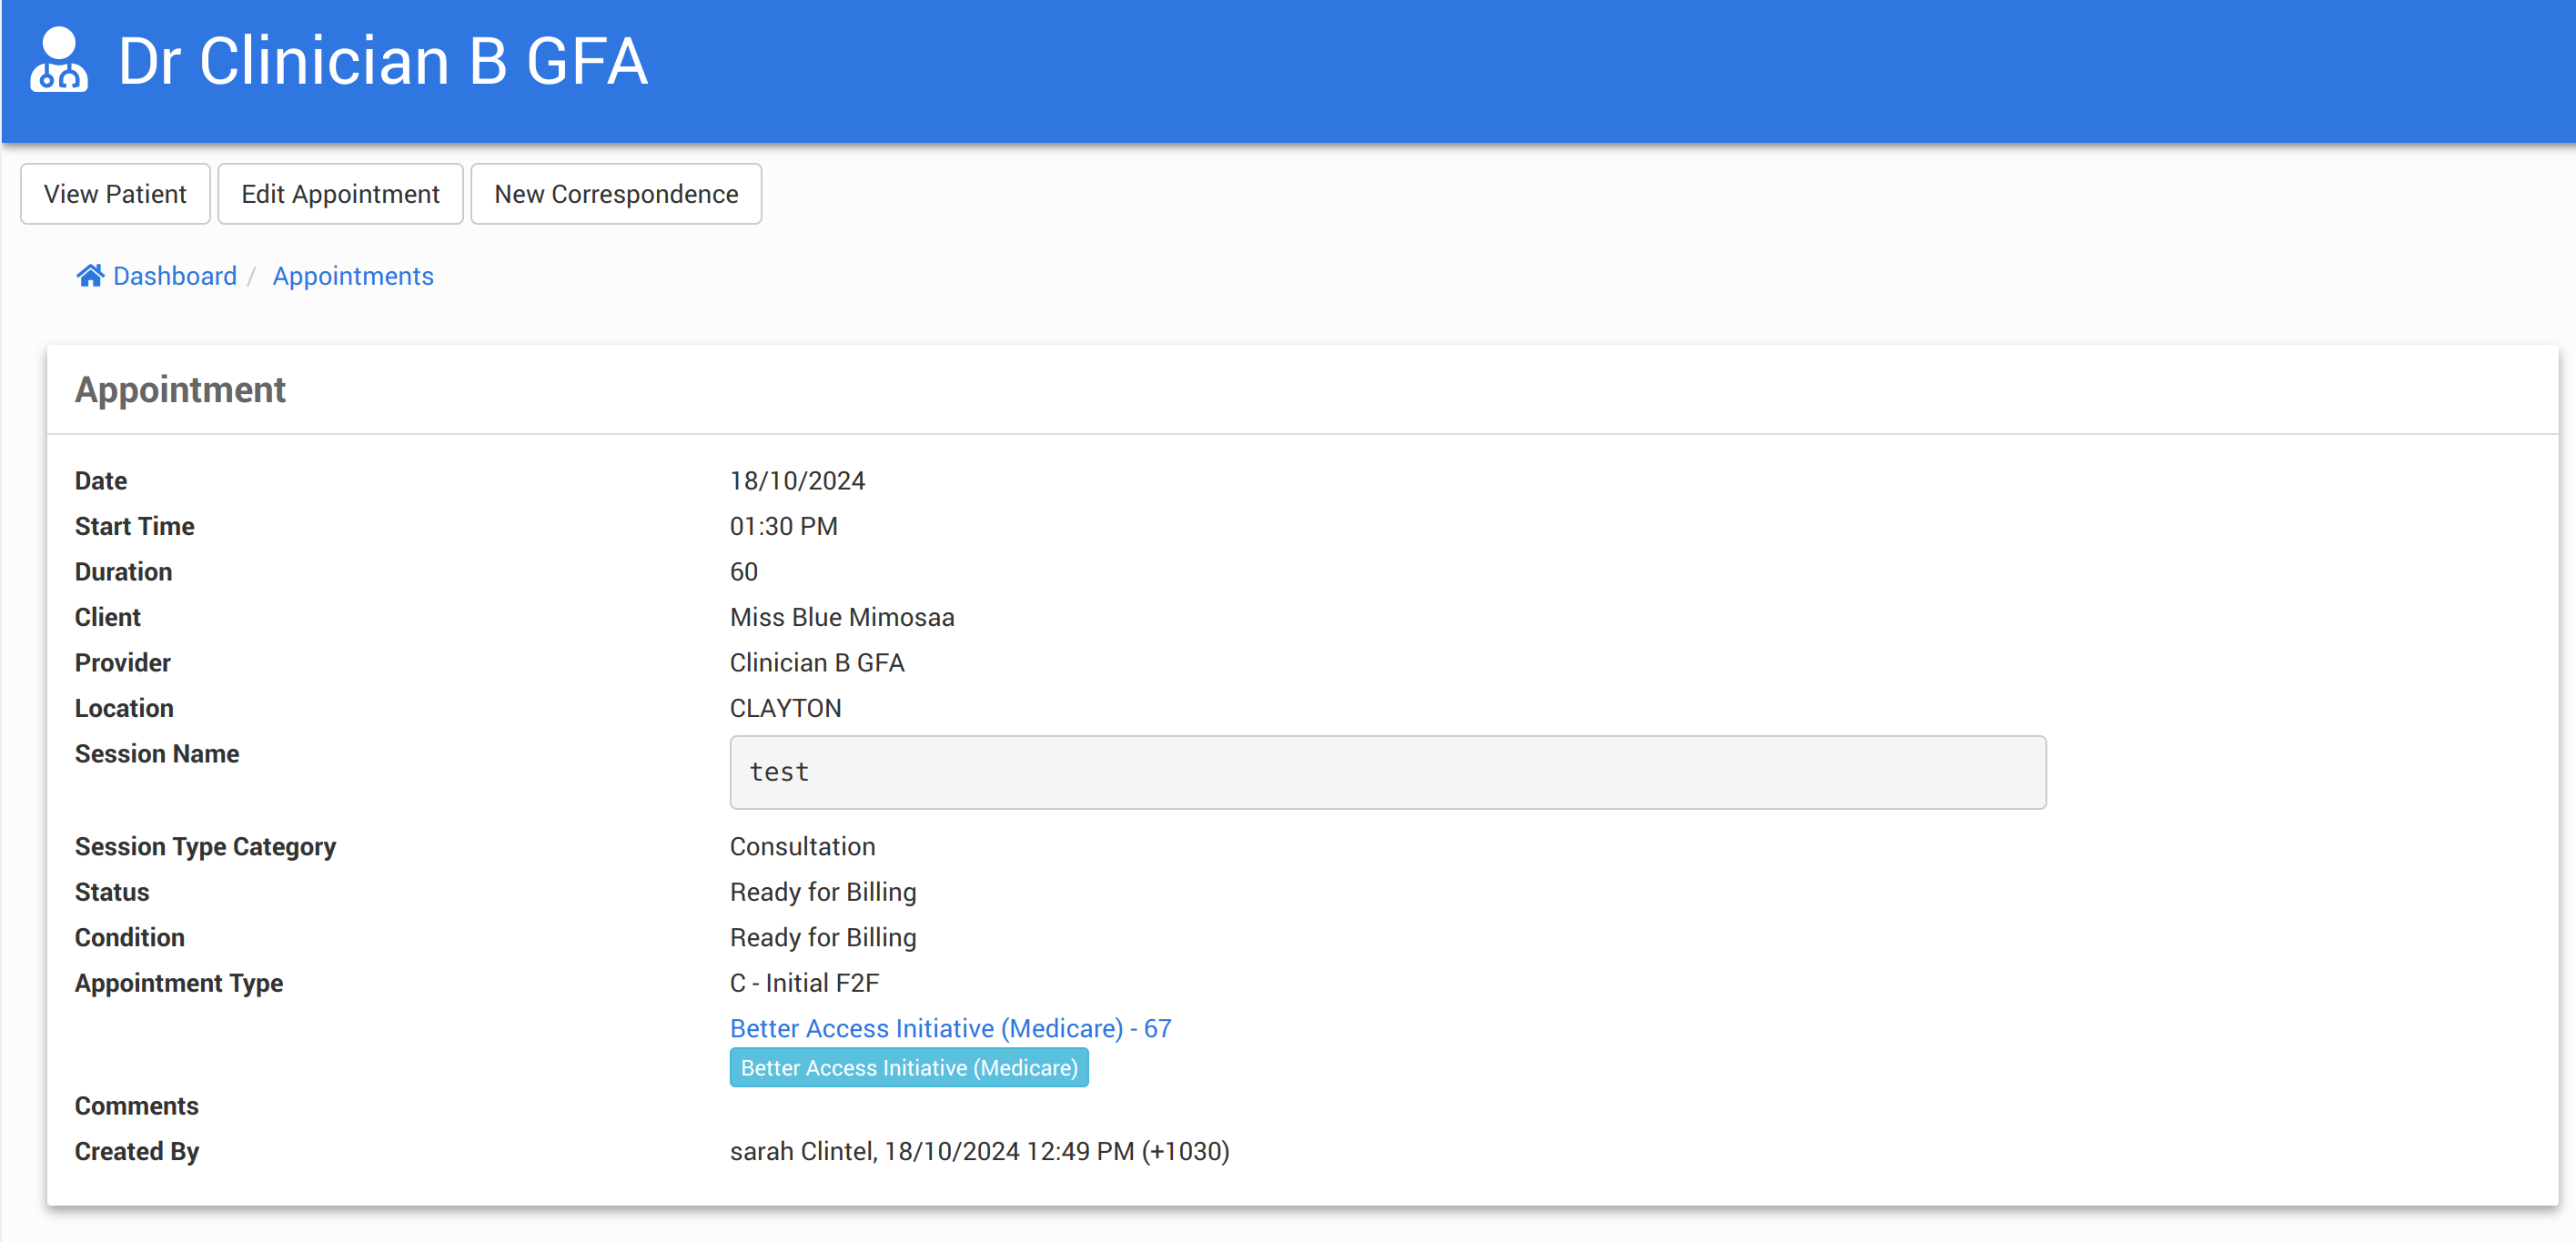Viewport: 2576px width, 1242px height.
Task: Click the Ready for Billing status value
Action: pos(822,892)
